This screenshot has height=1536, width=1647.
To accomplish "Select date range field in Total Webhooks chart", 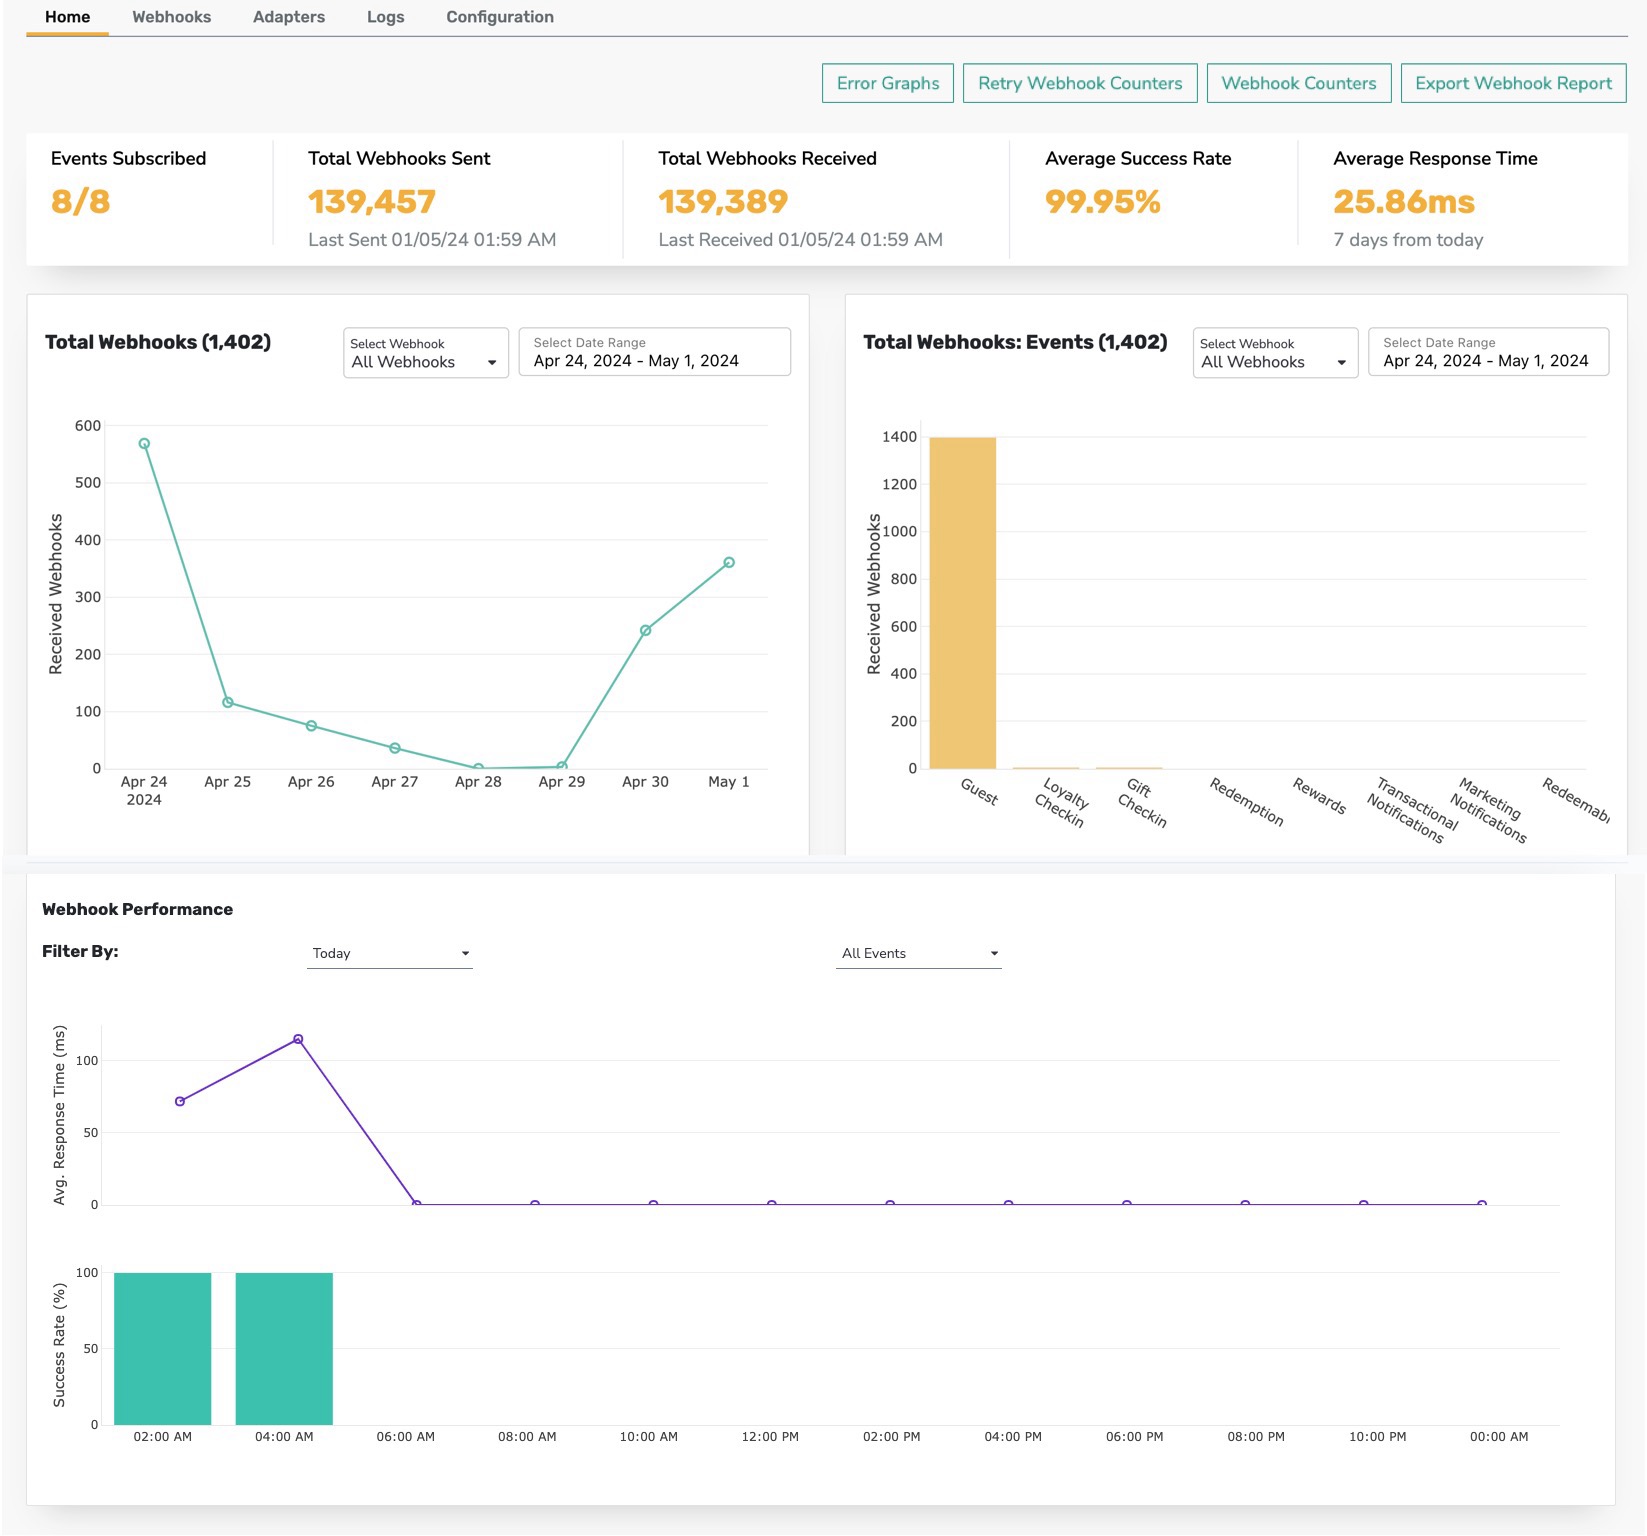I will [x=655, y=352].
